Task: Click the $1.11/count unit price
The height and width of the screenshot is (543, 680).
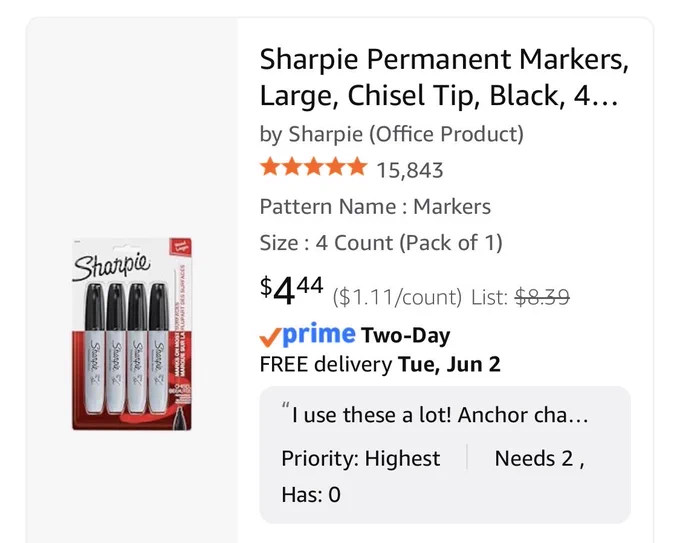Action: click(x=397, y=297)
